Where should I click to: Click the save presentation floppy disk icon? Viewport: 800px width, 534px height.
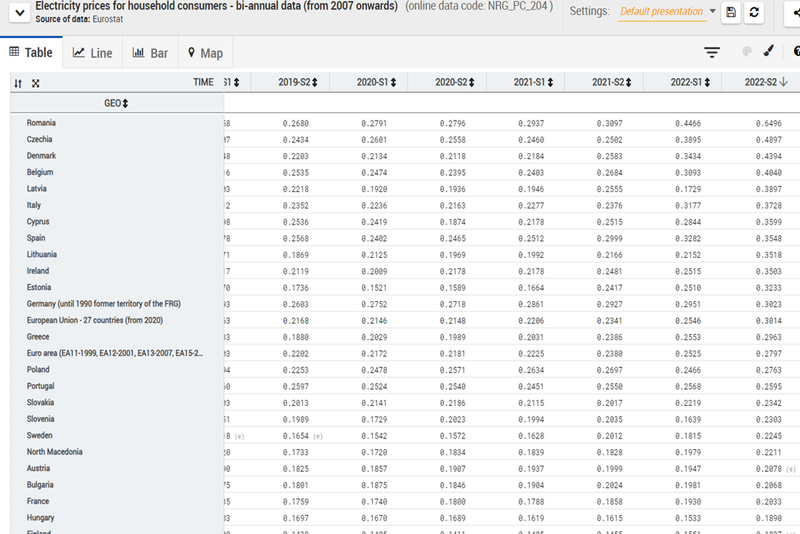coord(731,12)
